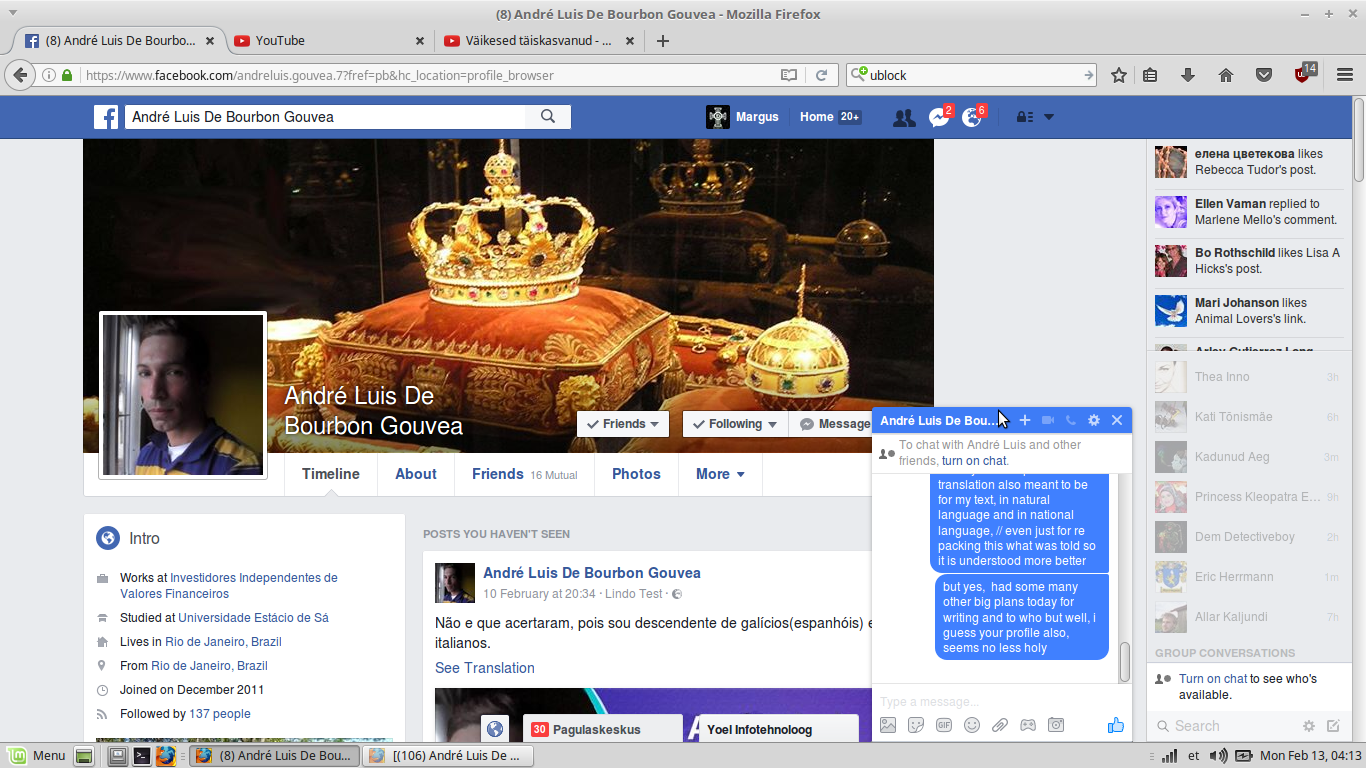Open Firefox downloads arrow icon

(x=1188, y=75)
